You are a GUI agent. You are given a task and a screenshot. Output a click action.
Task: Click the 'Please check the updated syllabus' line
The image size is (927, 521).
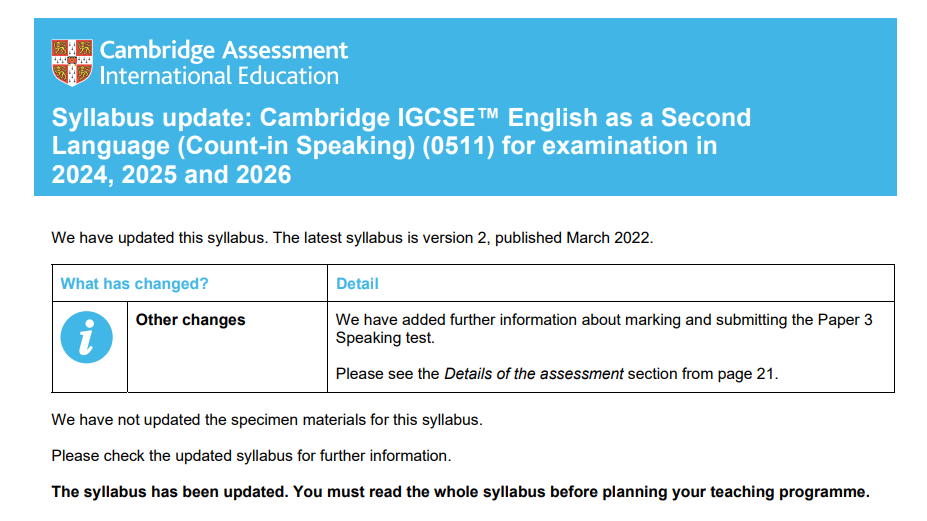(x=251, y=456)
